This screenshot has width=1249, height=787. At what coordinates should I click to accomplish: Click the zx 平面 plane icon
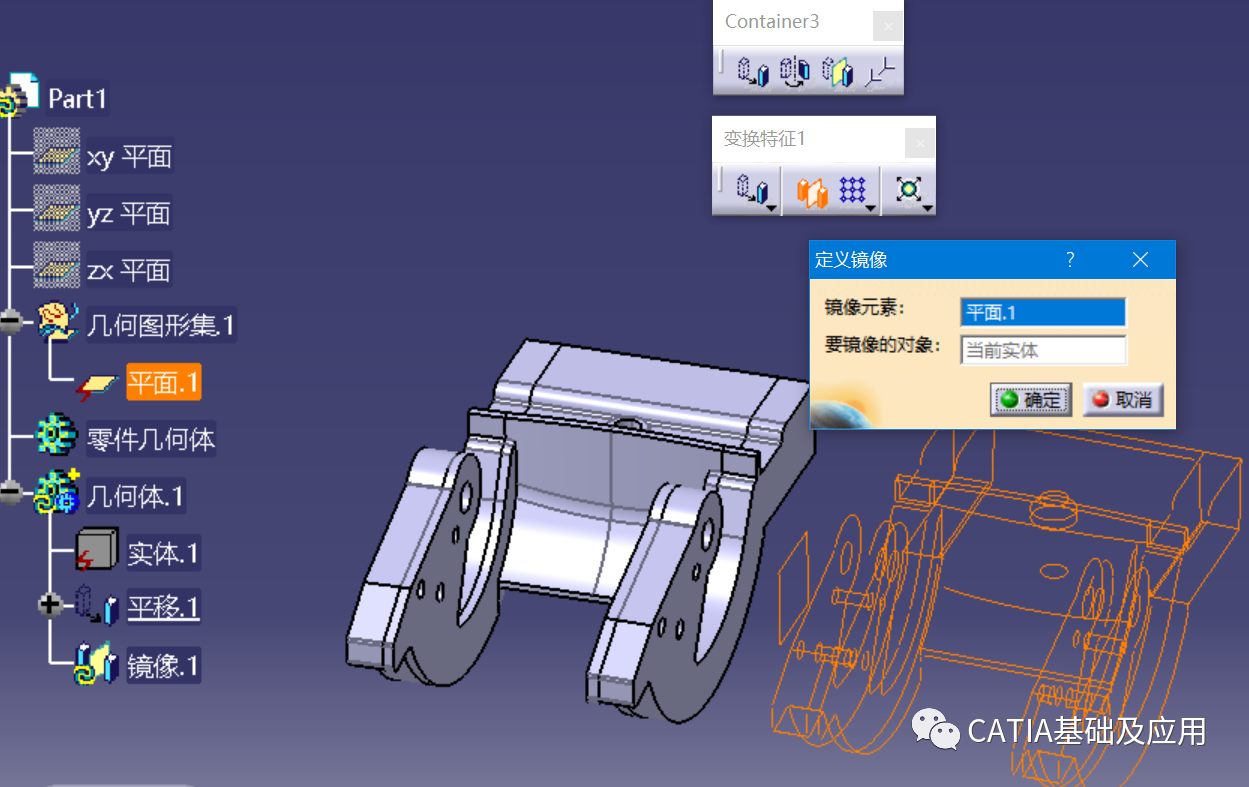coord(56,266)
